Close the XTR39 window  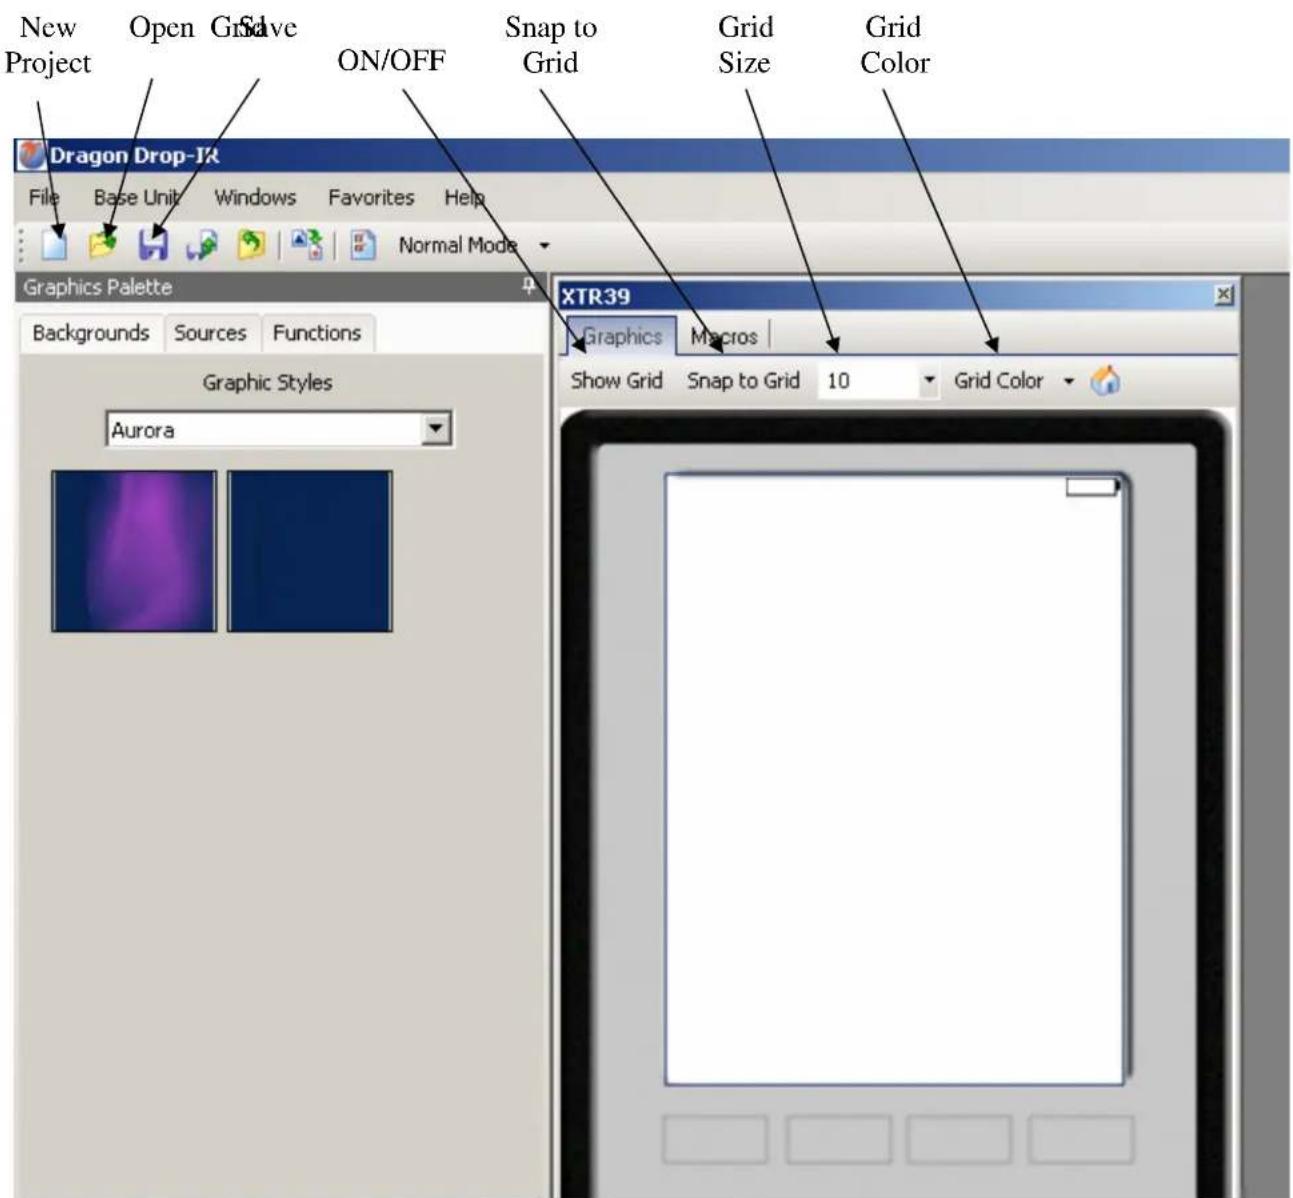pyautogui.click(x=1223, y=295)
